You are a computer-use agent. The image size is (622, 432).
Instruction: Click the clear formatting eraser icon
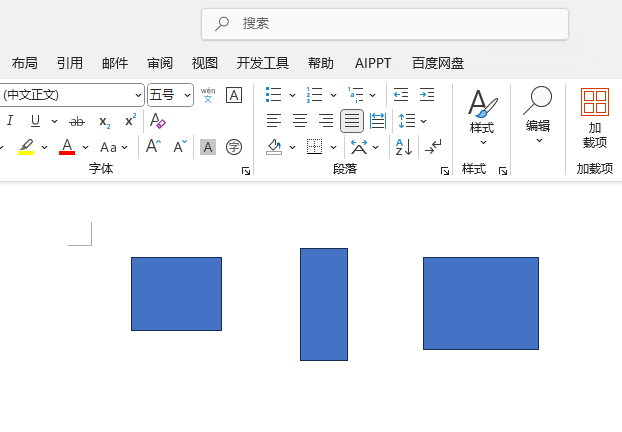pos(157,121)
